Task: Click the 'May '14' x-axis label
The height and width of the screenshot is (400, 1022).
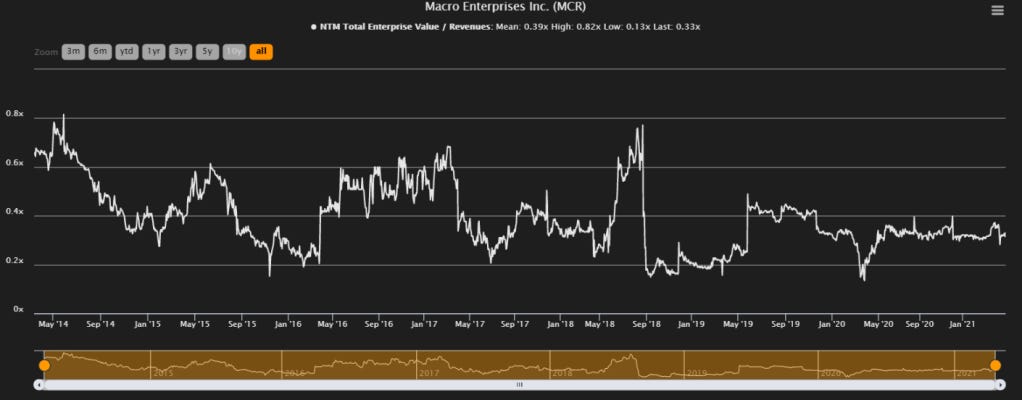Action: (54, 324)
